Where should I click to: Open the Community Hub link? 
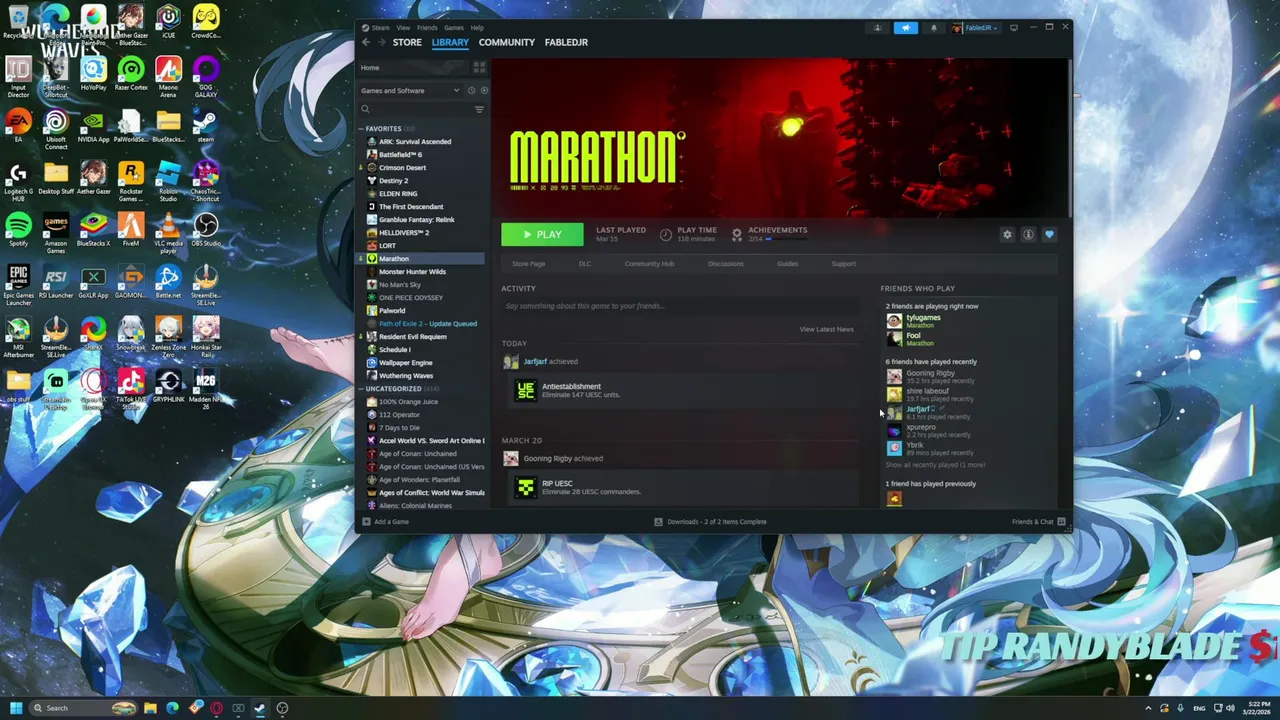click(x=650, y=264)
